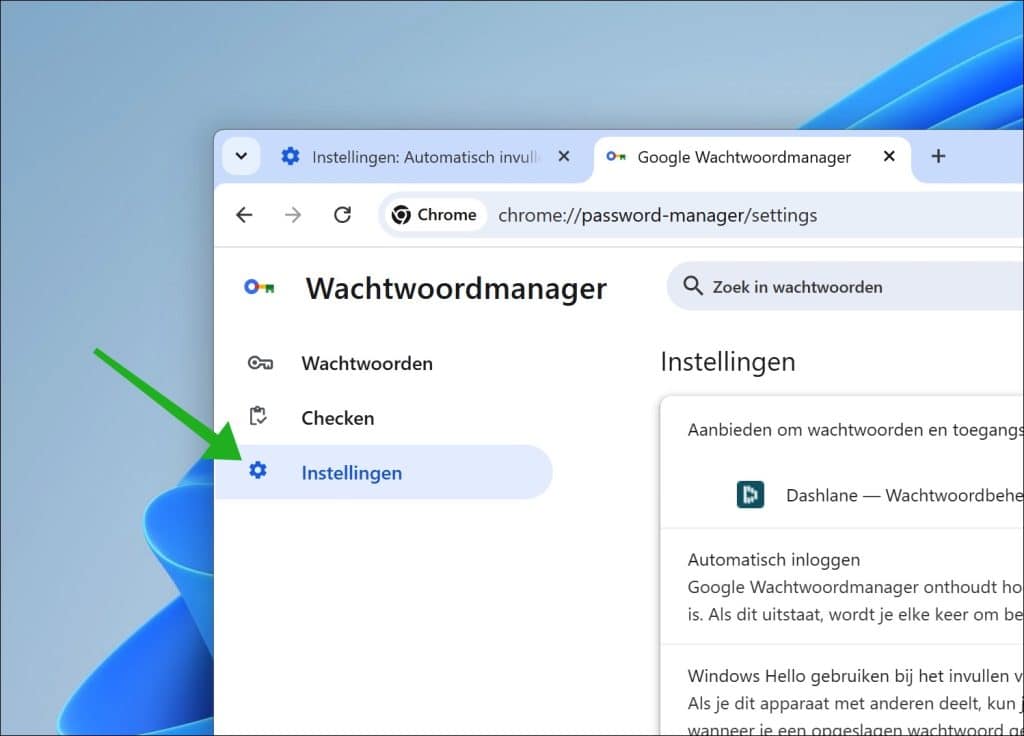Click the Wachtwoordmanager key logo

[x=259, y=287]
